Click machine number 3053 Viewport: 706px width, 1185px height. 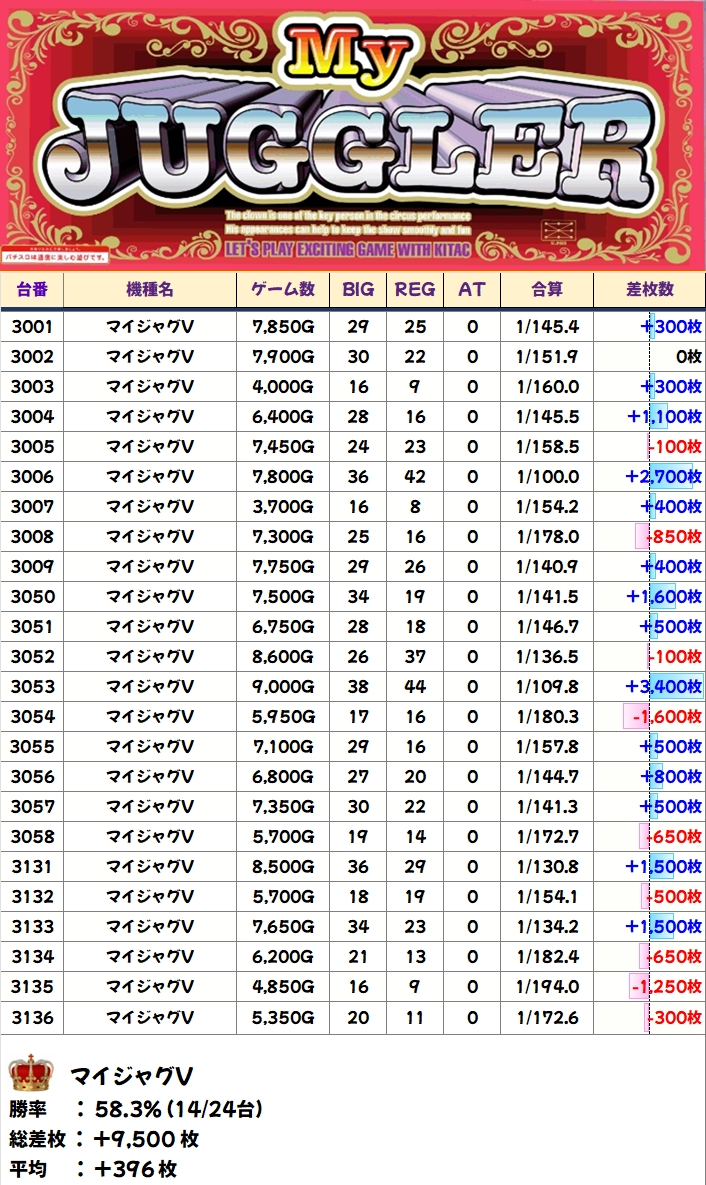[x=32, y=687]
